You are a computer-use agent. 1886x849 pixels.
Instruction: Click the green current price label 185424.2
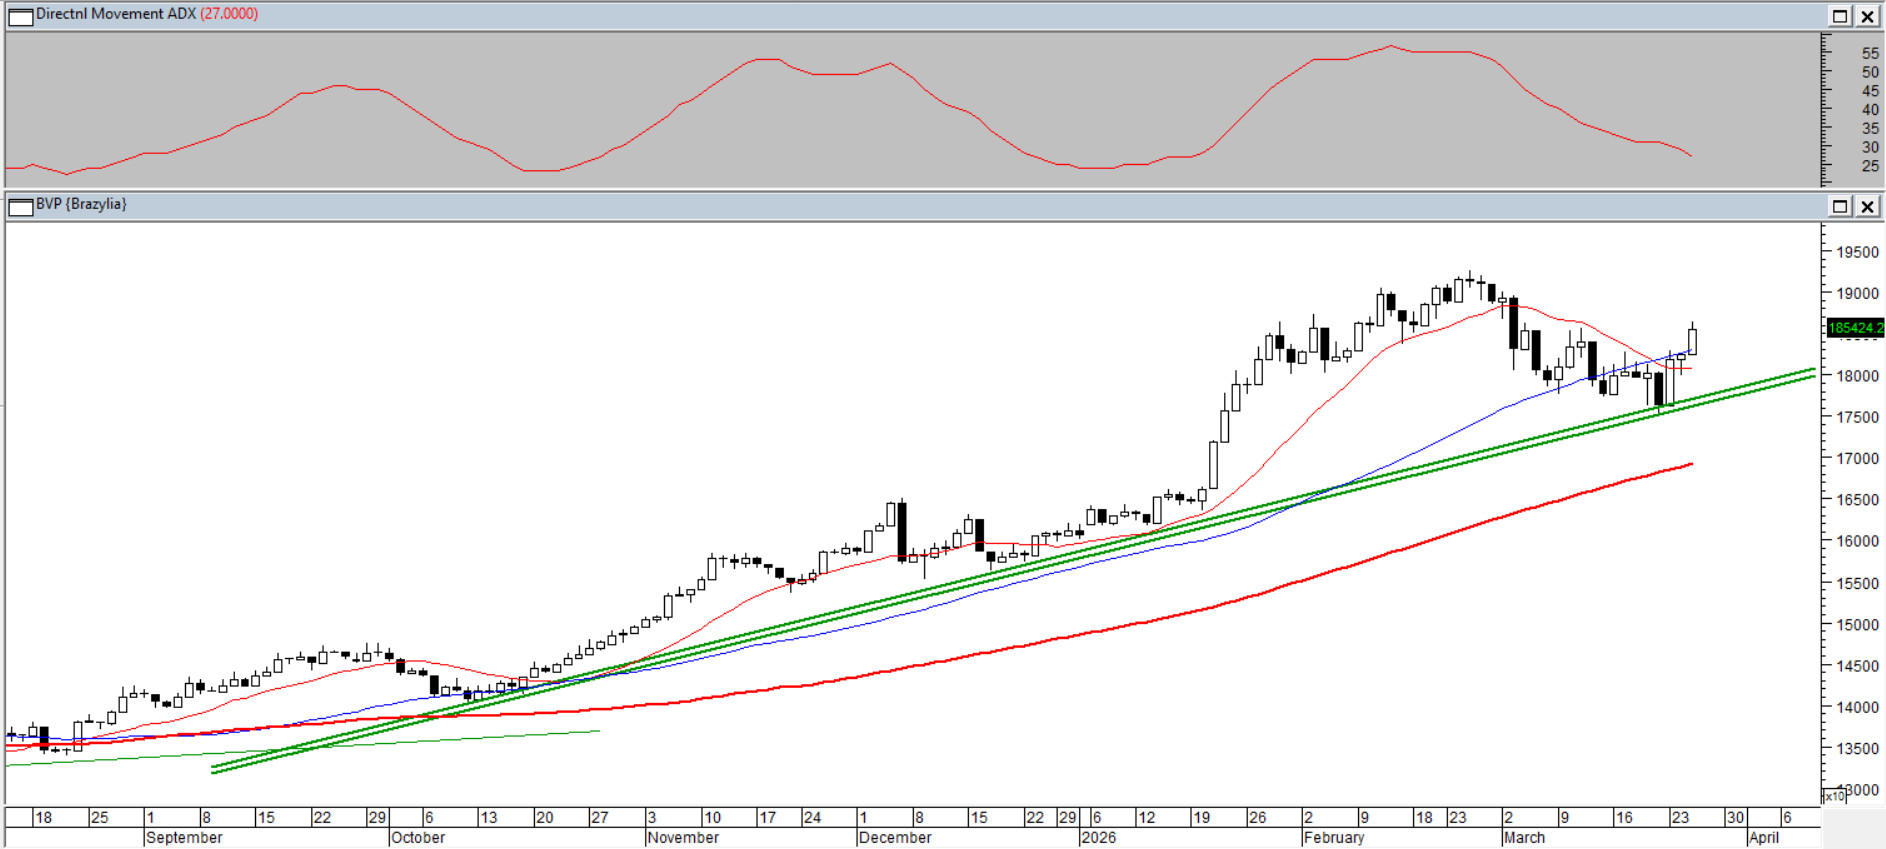[1854, 328]
